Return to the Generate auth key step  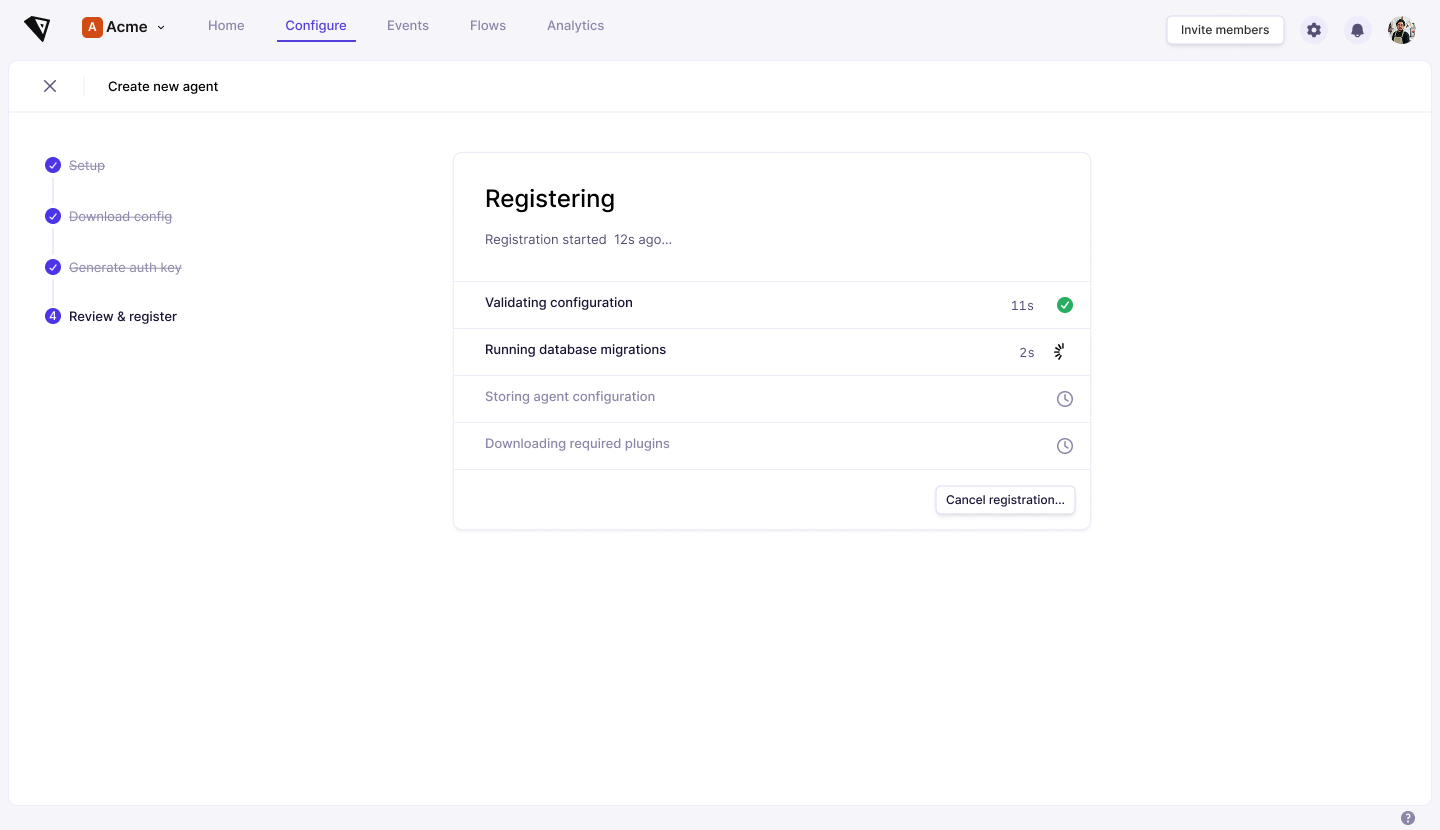click(x=125, y=267)
